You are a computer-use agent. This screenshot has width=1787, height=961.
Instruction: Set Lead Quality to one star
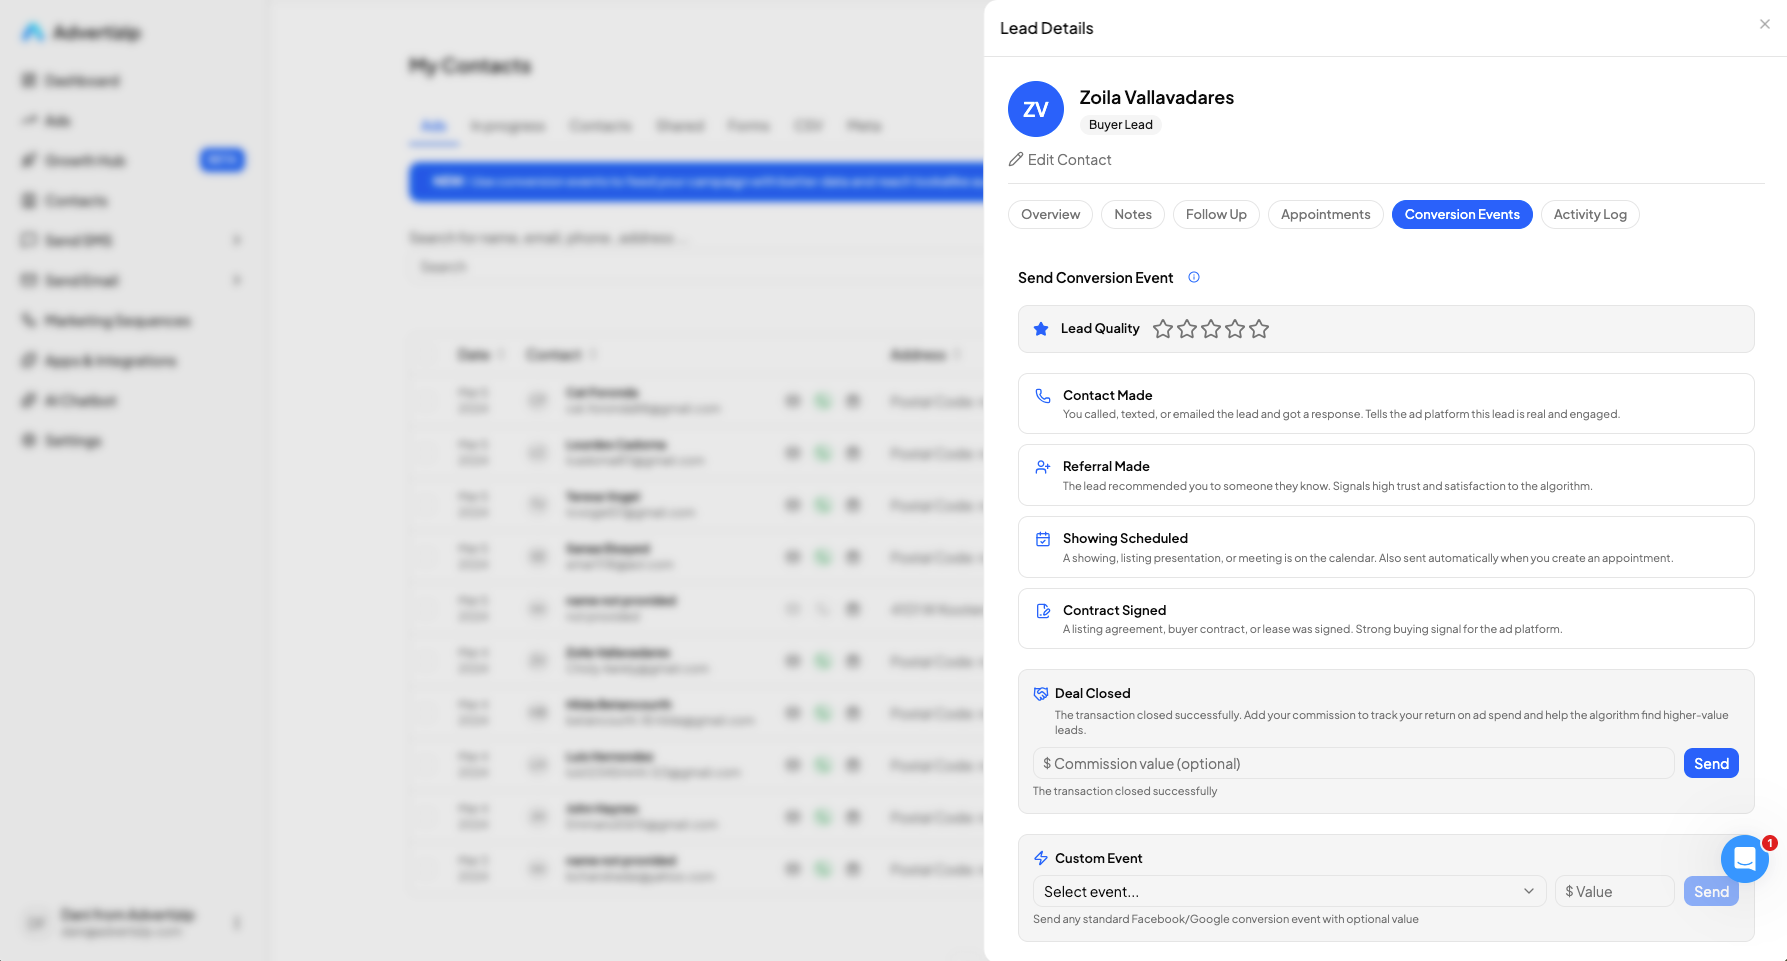1163,329
